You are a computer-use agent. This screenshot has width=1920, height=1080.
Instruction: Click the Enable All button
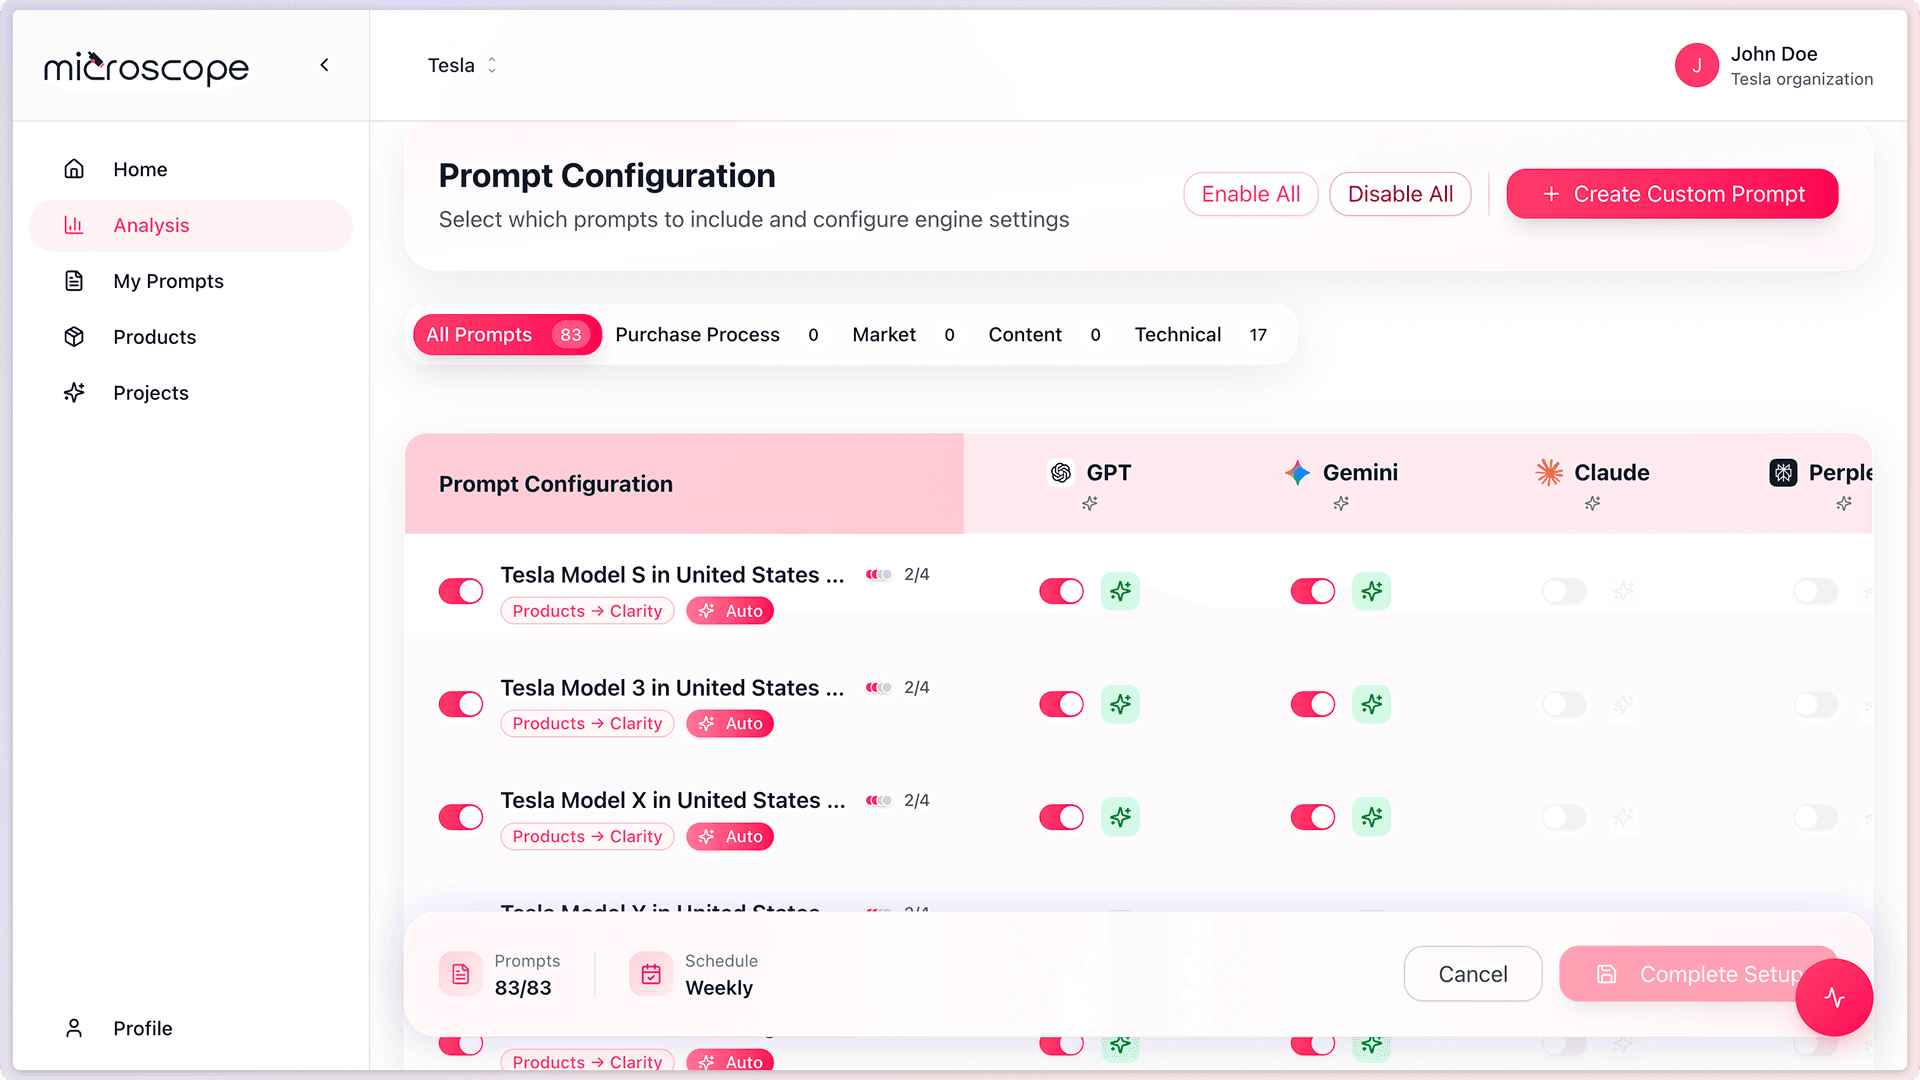tap(1250, 193)
